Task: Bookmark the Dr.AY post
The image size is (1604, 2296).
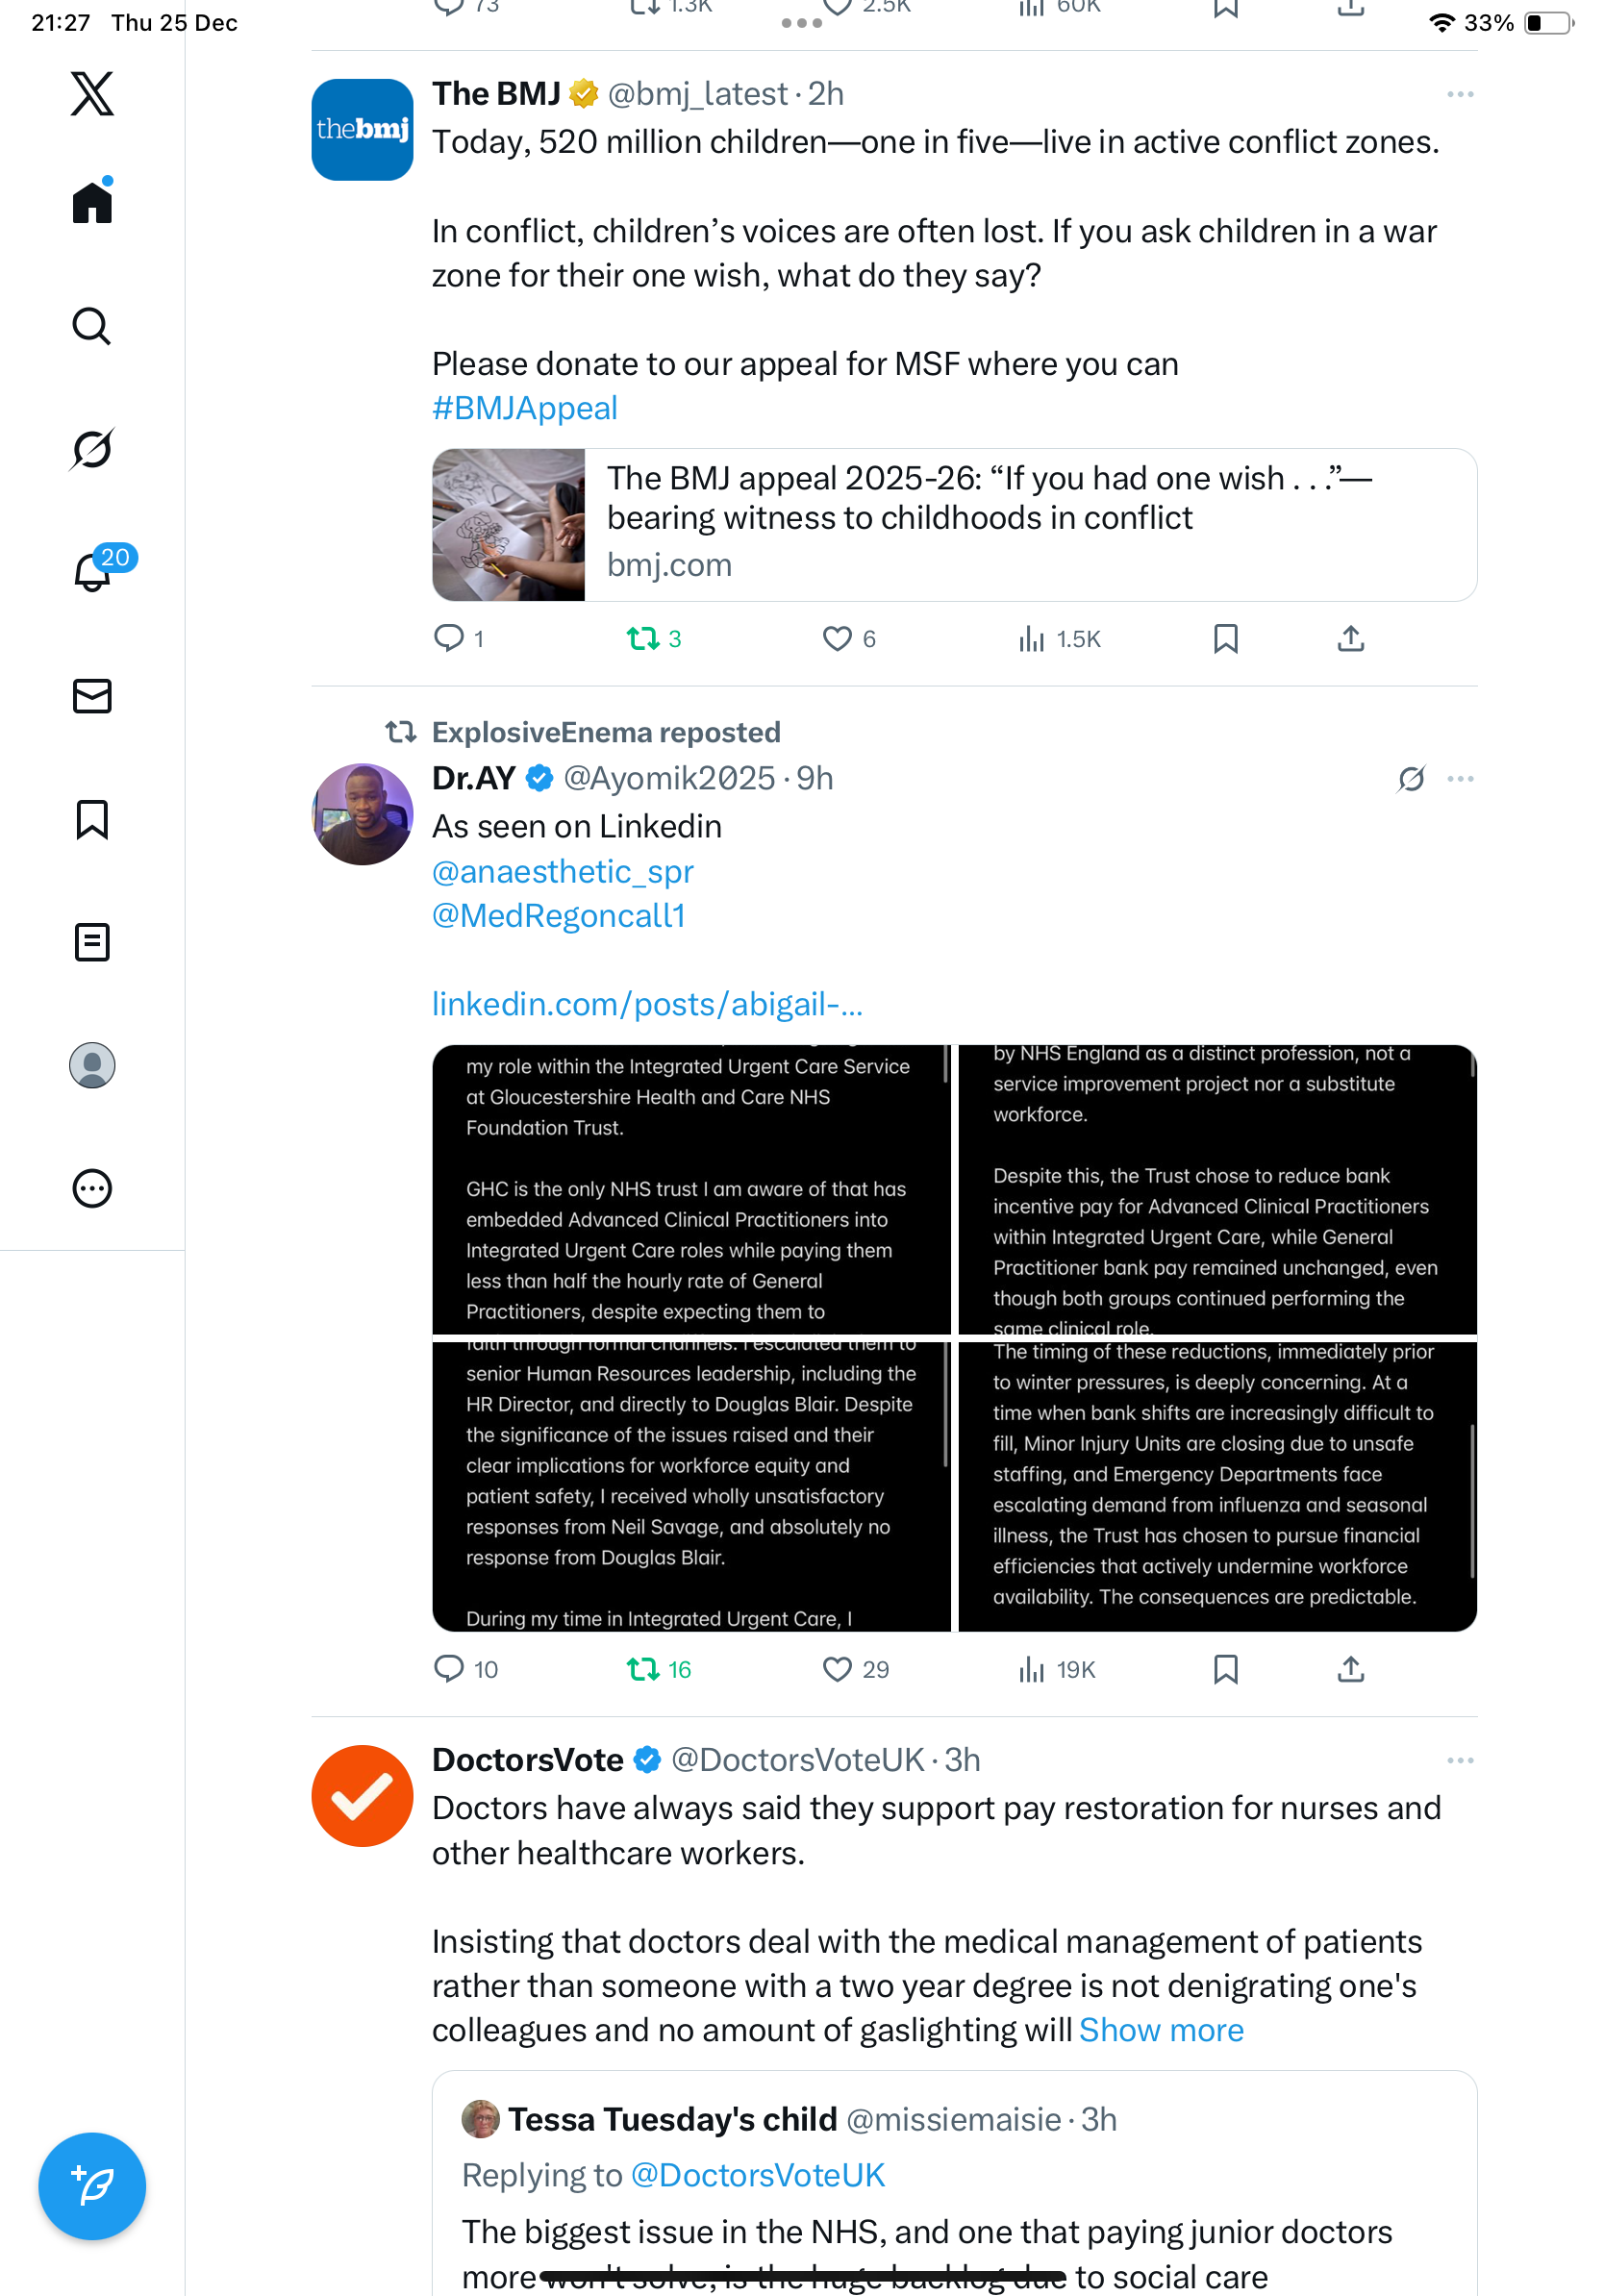Action: pyautogui.click(x=1225, y=1669)
